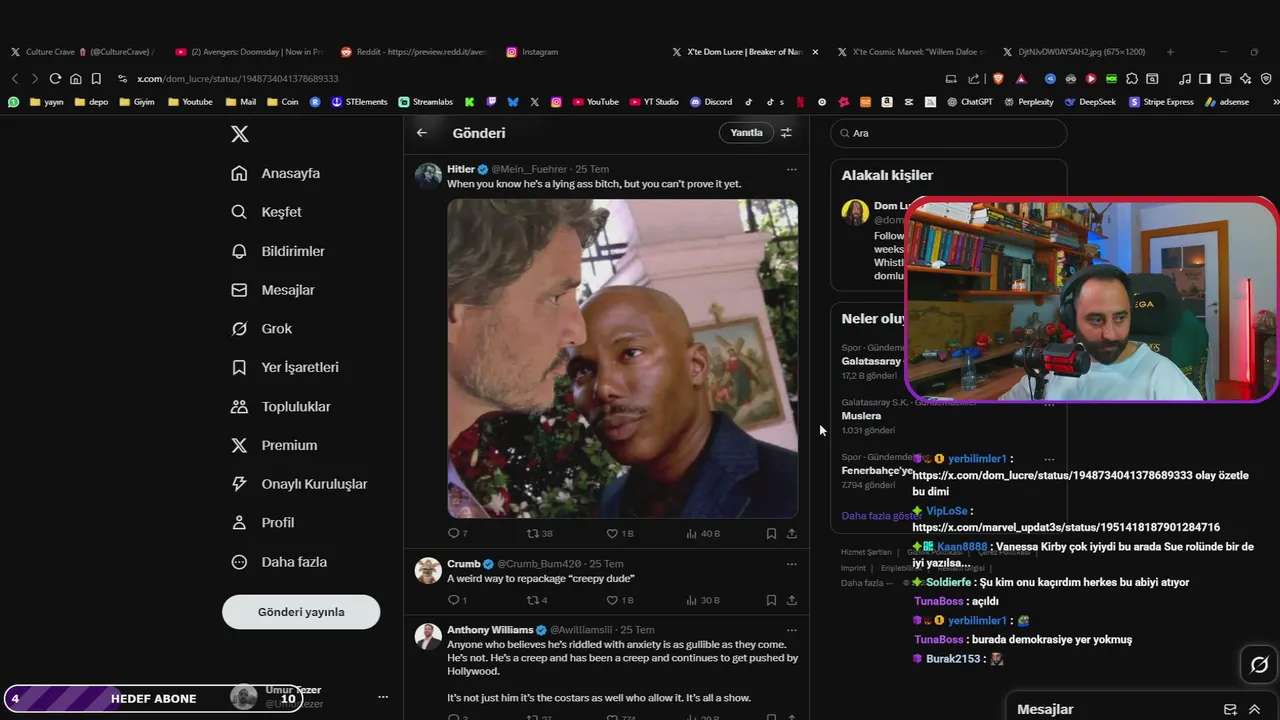The image size is (1280, 720).
Task: Open the yayın bookmarks folder
Action: 46,102
